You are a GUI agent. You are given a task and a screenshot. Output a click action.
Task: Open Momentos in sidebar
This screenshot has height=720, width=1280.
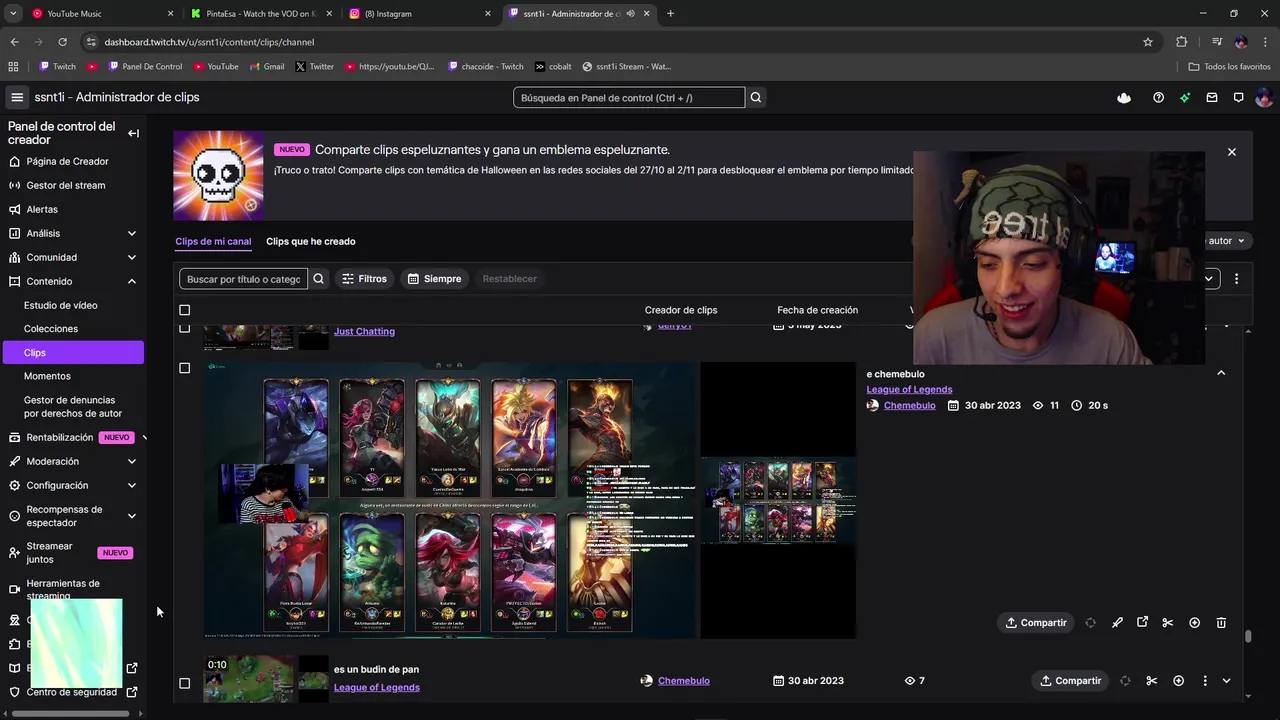(47, 376)
